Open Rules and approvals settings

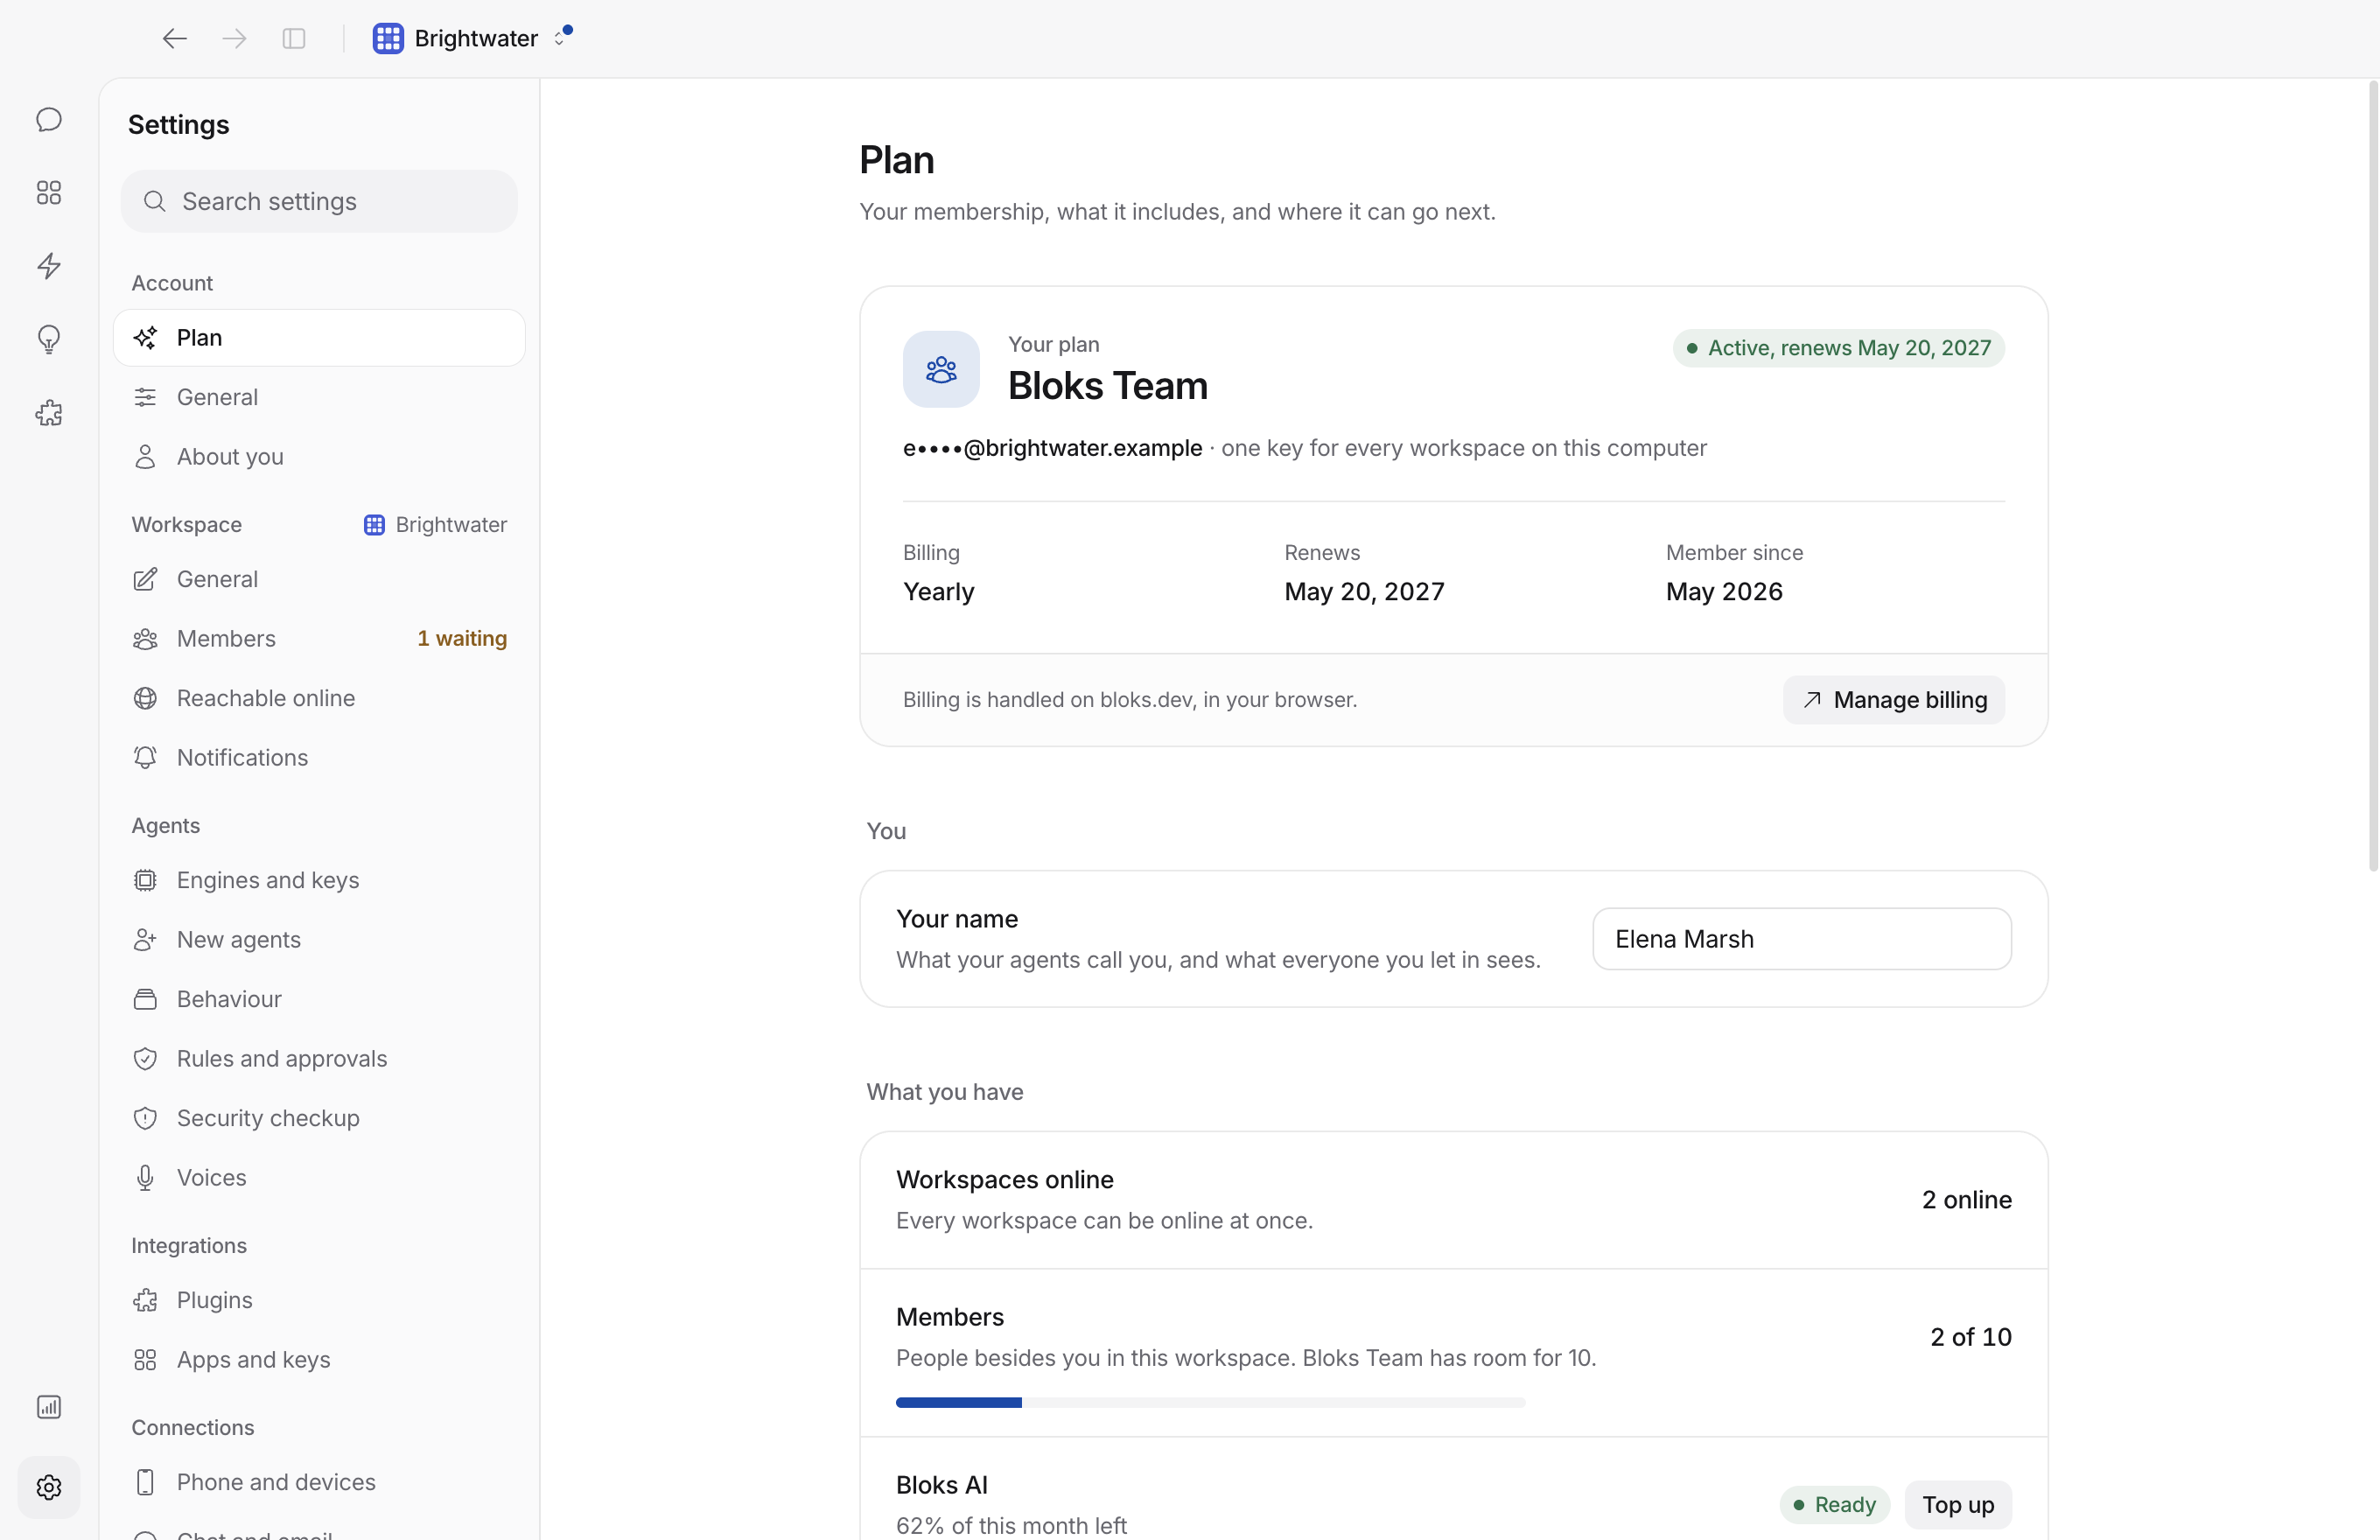pos(319,1059)
